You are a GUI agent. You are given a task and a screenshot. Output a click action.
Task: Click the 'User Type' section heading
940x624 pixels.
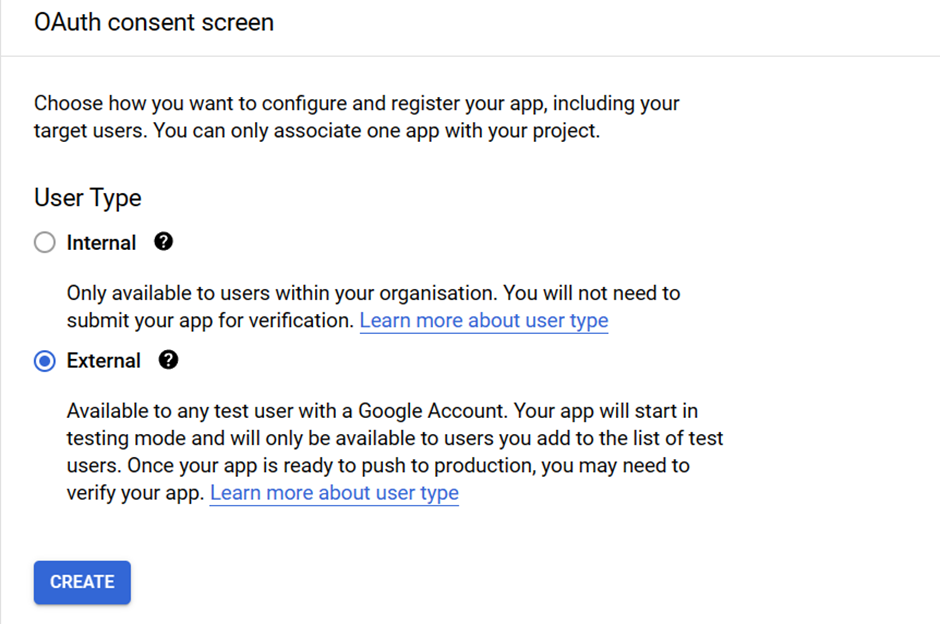pos(88,198)
